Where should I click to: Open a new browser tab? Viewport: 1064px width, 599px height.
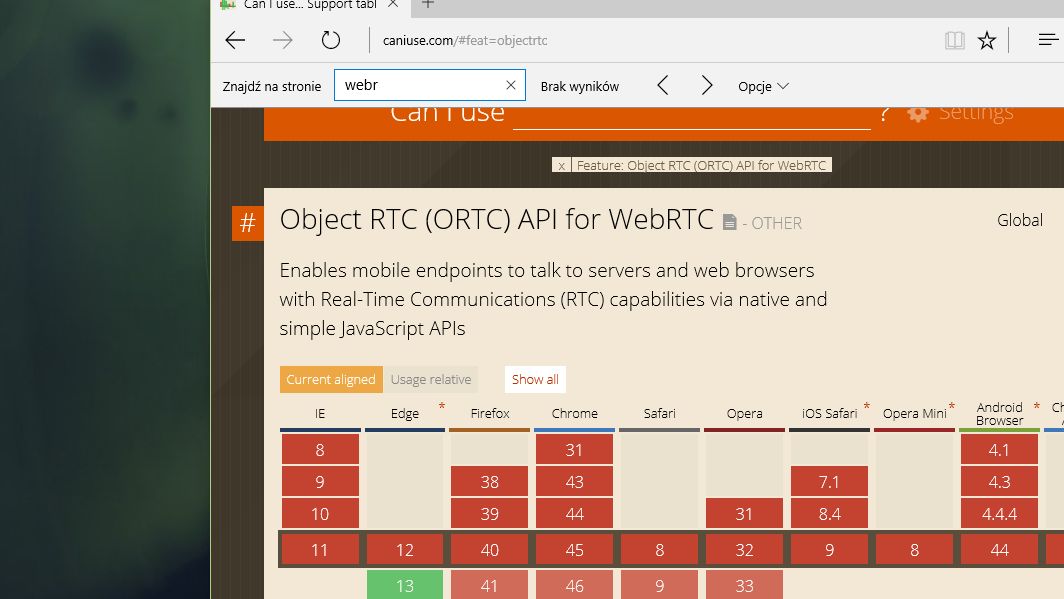coord(428,4)
